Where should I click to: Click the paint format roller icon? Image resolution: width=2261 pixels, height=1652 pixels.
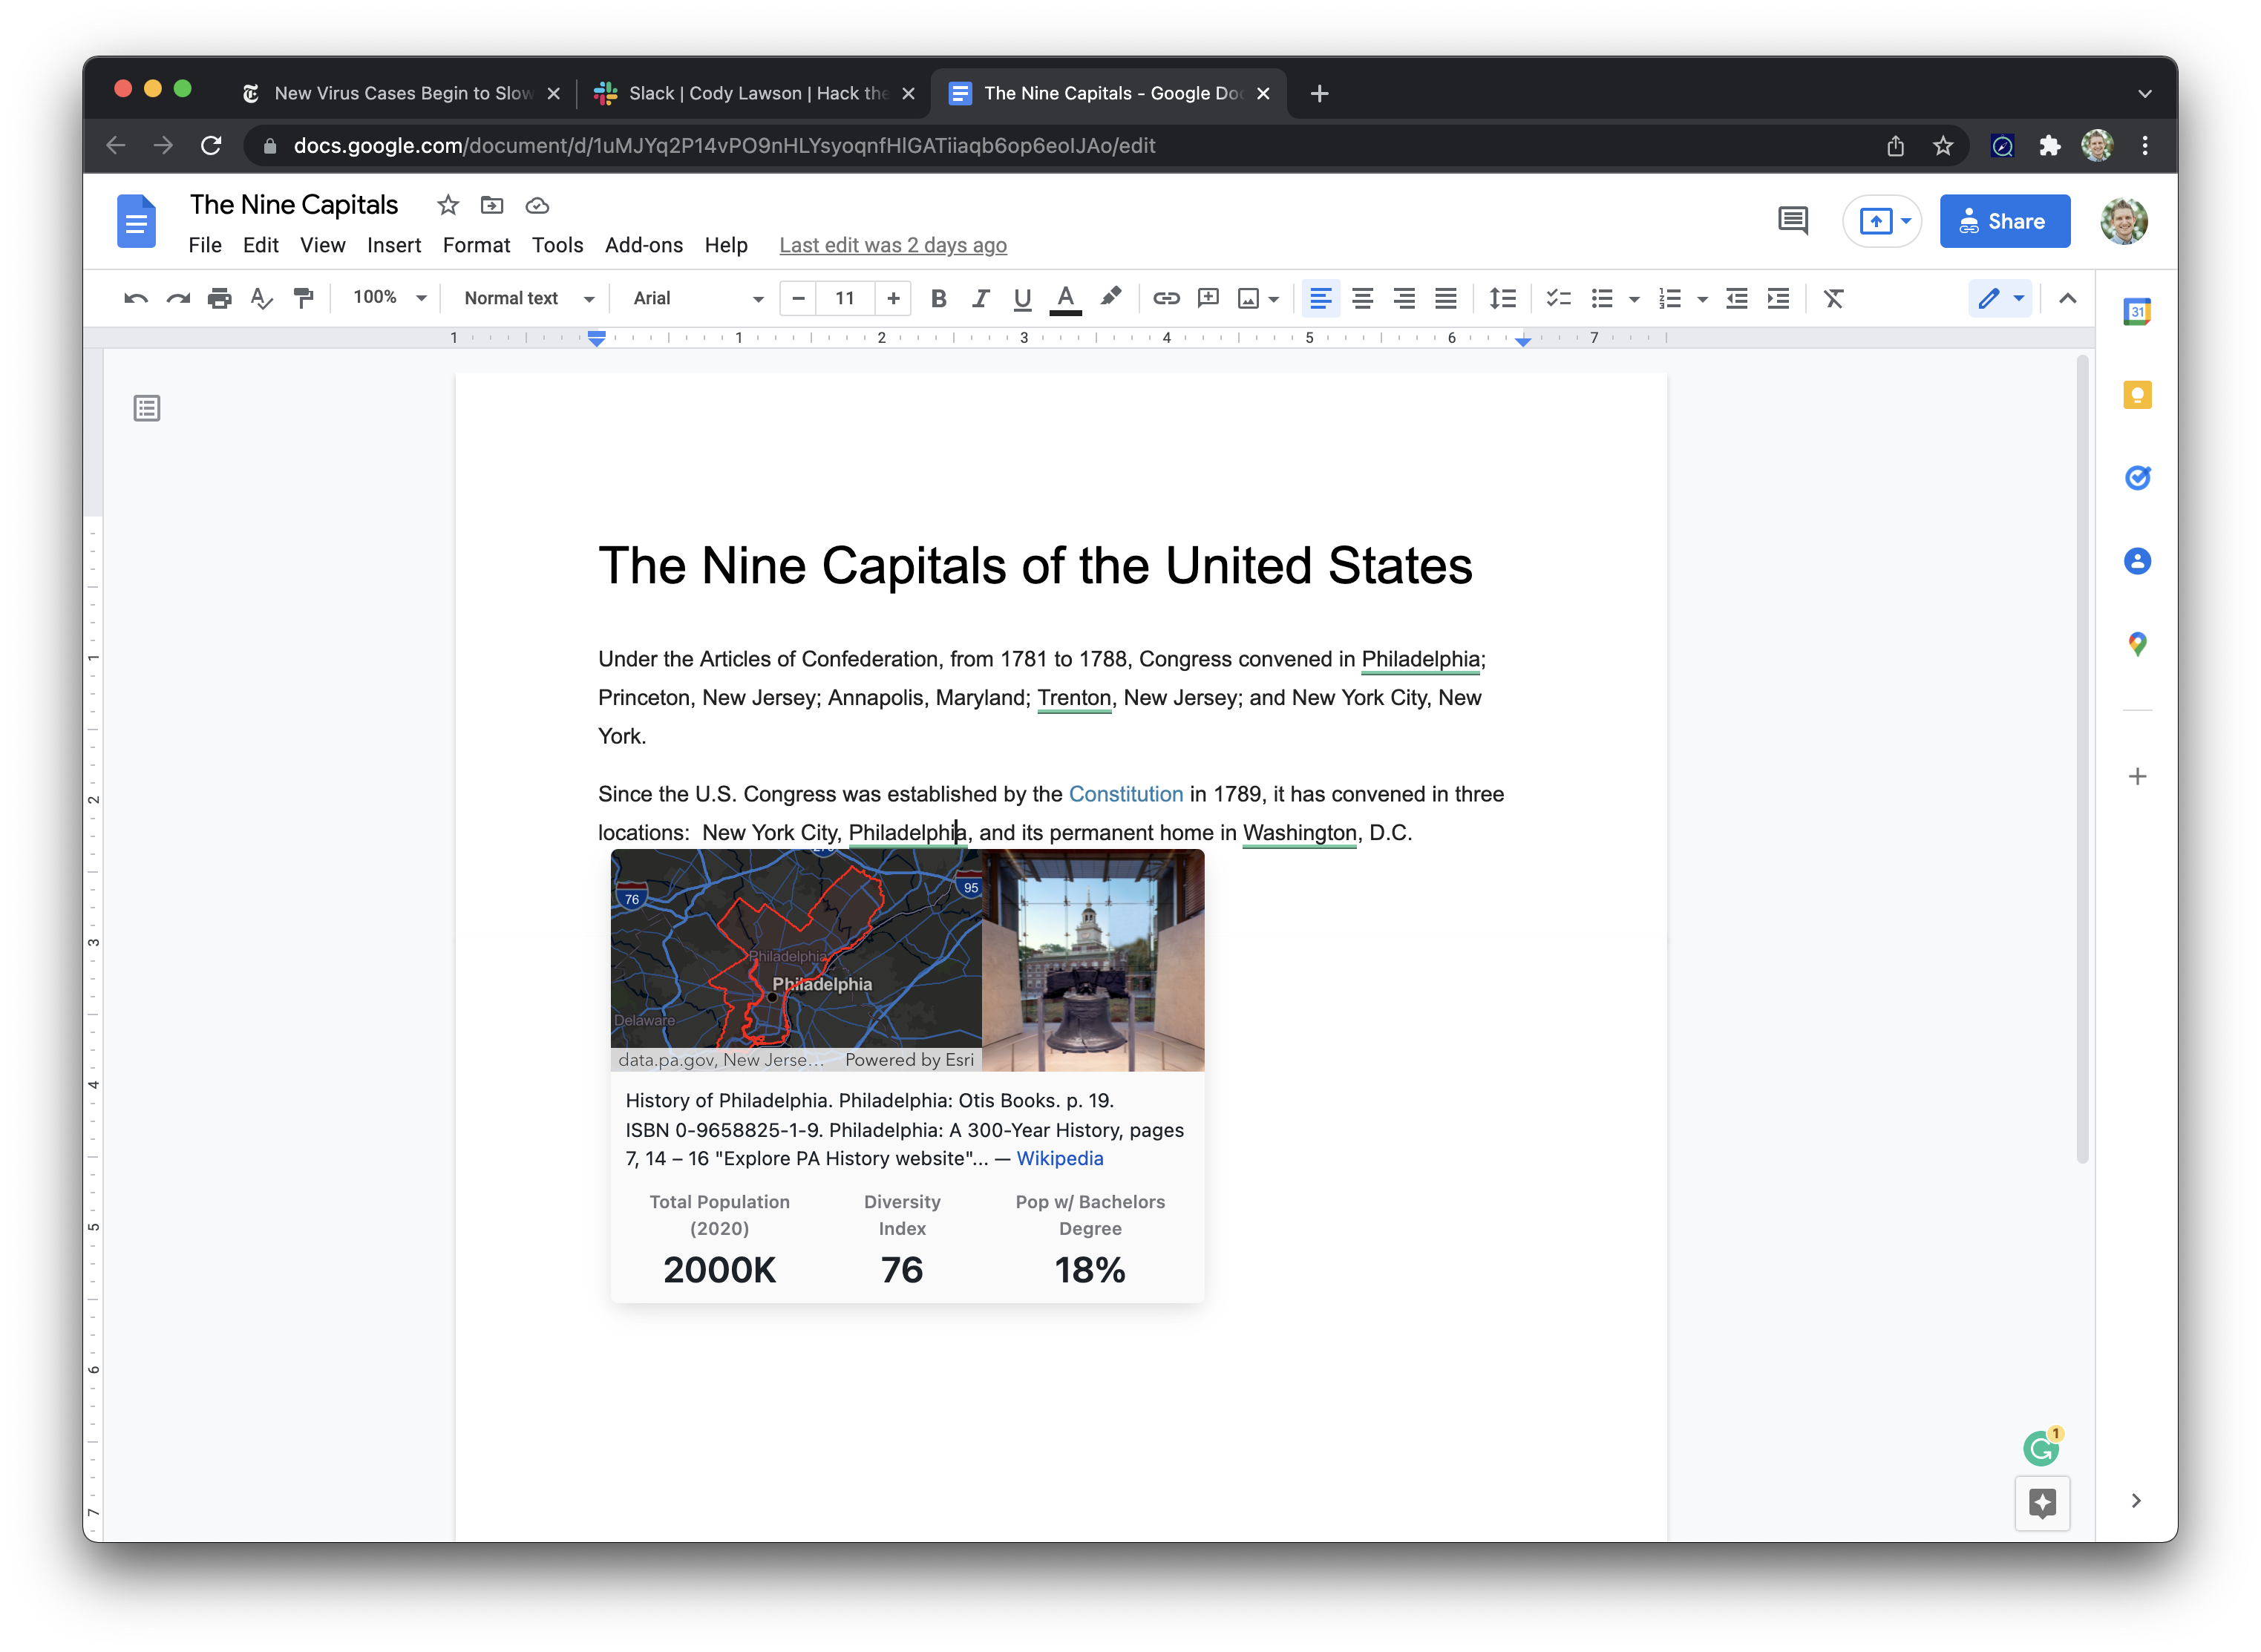point(303,298)
